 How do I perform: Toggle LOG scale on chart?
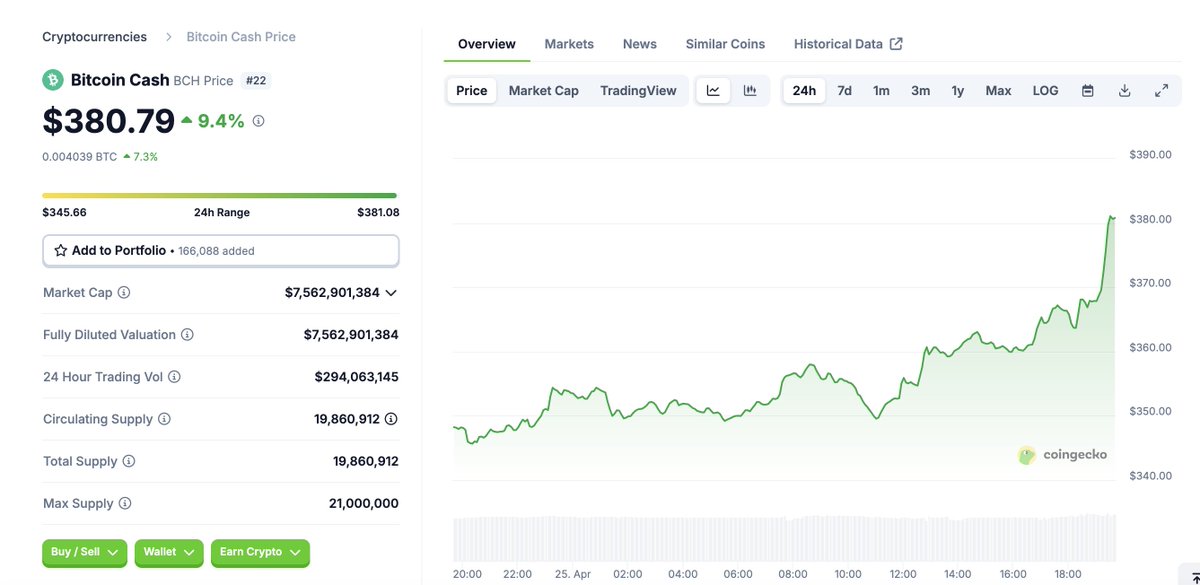click(1045, 91)
